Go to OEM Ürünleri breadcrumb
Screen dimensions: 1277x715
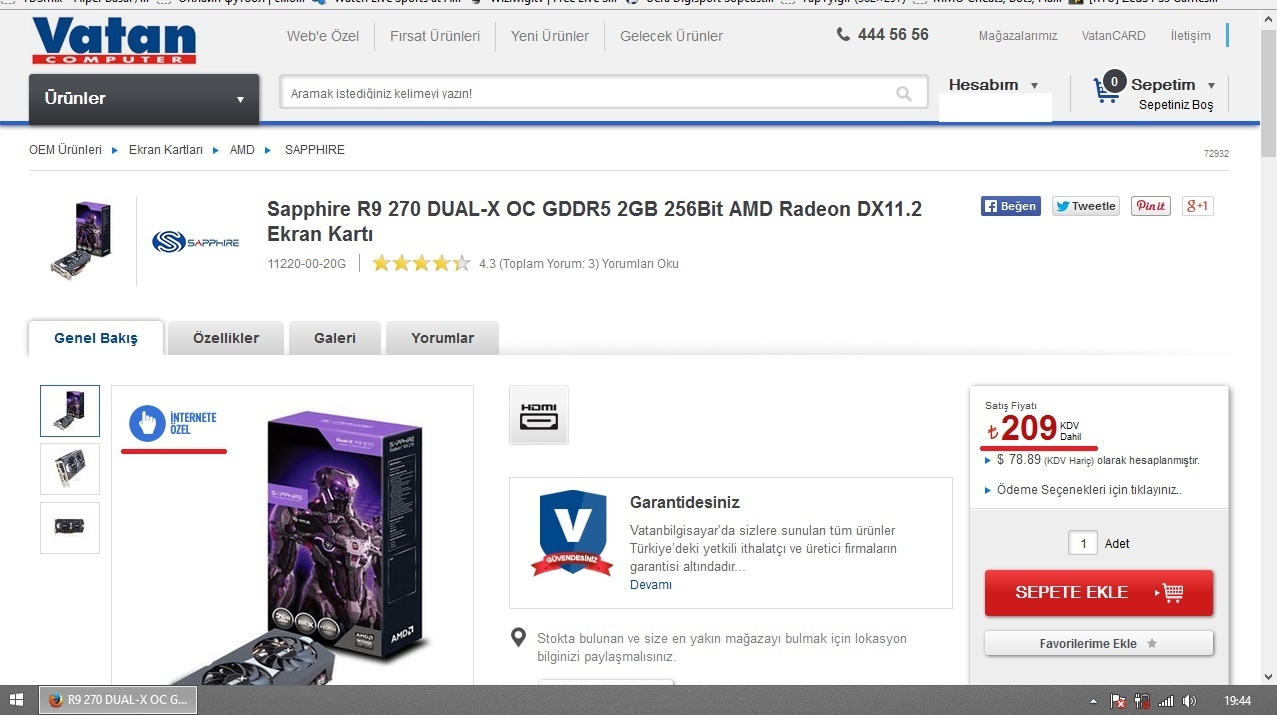(x=66, y=150)
